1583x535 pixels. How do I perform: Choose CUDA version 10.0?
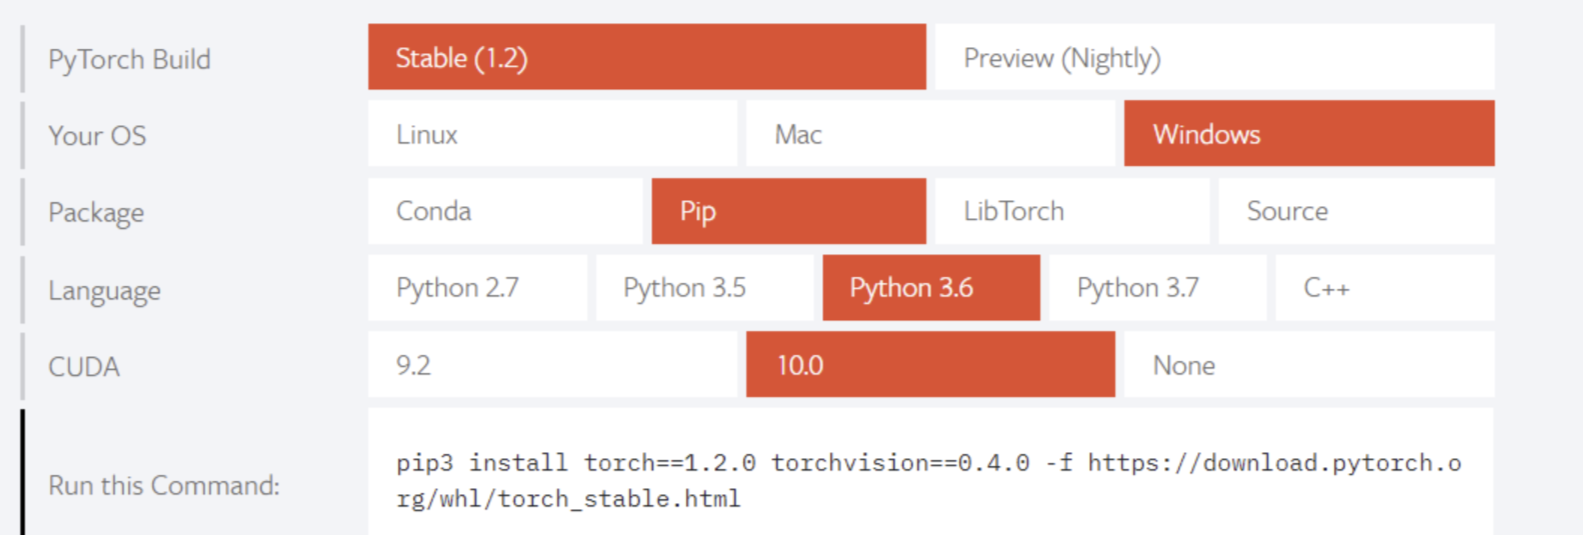(x=930, y=365)
